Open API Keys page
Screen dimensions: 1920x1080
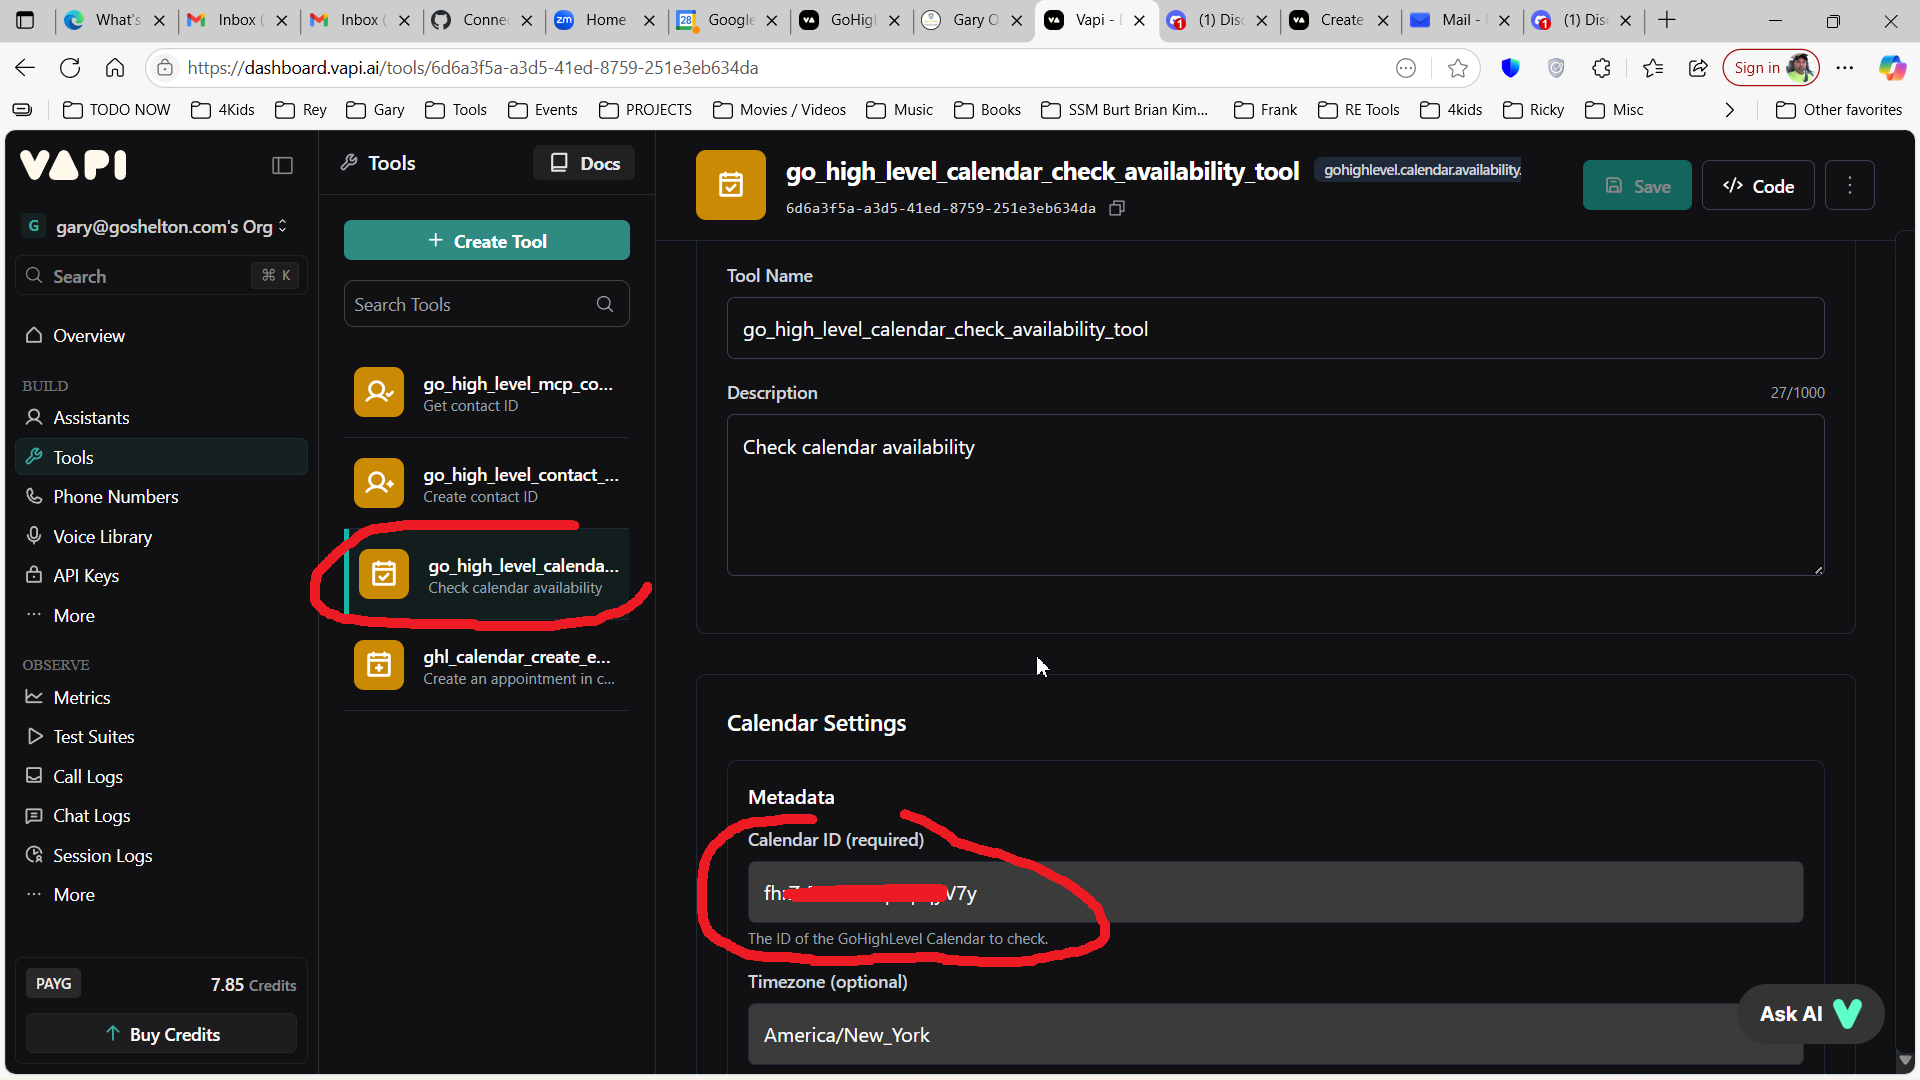coord(161,576)
